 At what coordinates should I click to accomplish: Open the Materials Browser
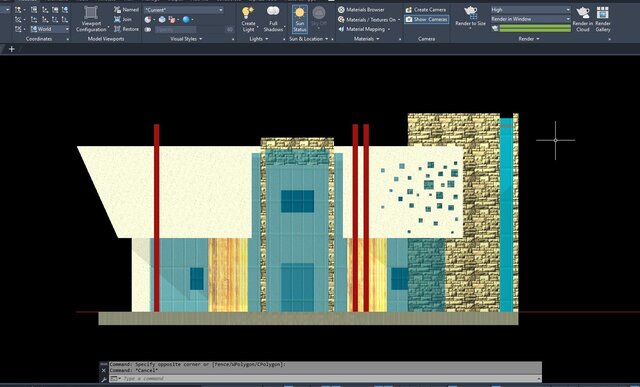362,9
